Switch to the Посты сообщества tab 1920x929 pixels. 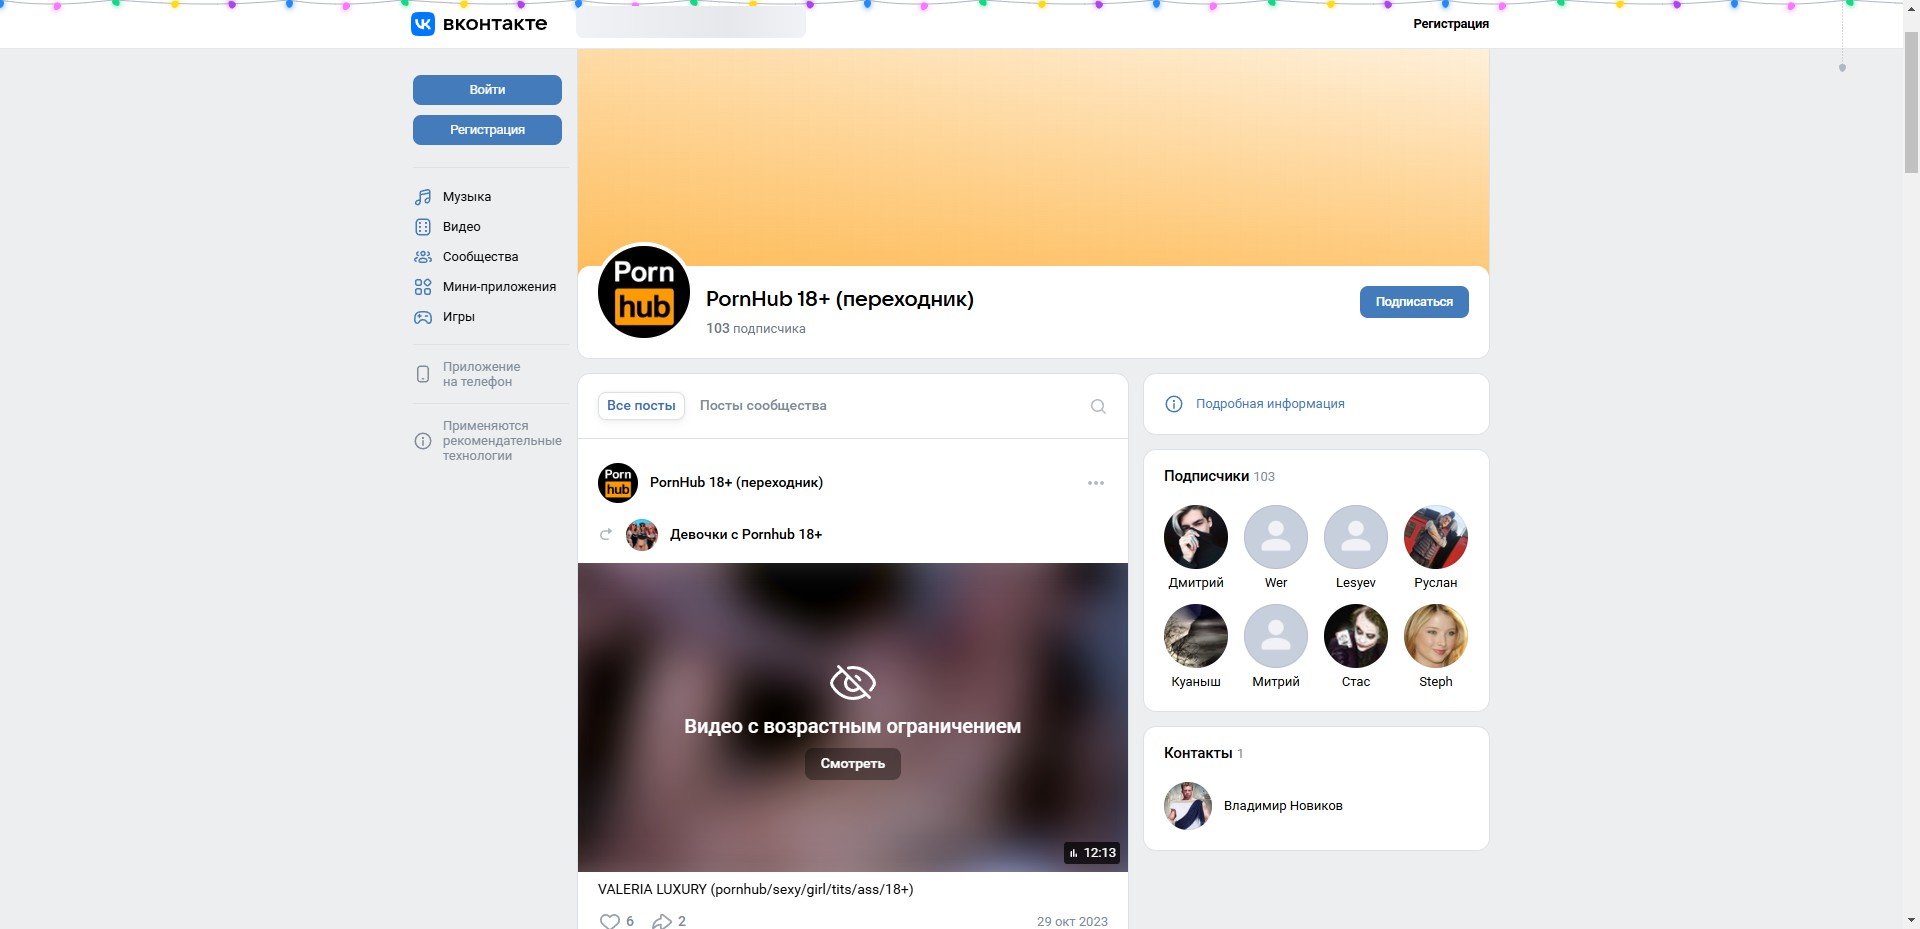[x=763, y=406]
